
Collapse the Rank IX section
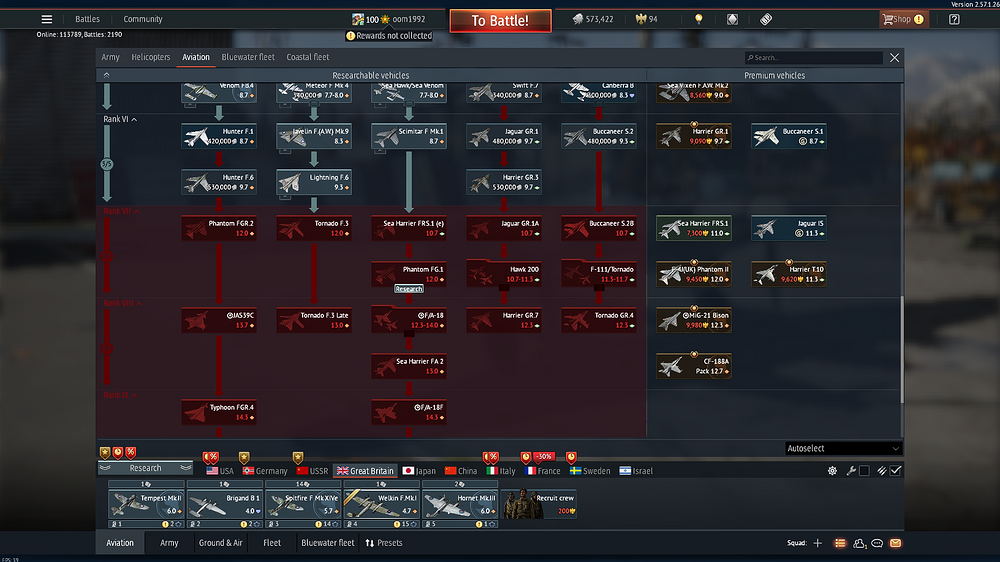120,395
